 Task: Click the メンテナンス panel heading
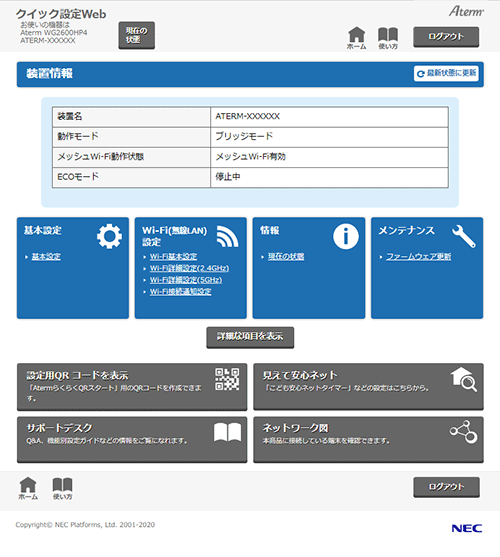click(406, 231)
